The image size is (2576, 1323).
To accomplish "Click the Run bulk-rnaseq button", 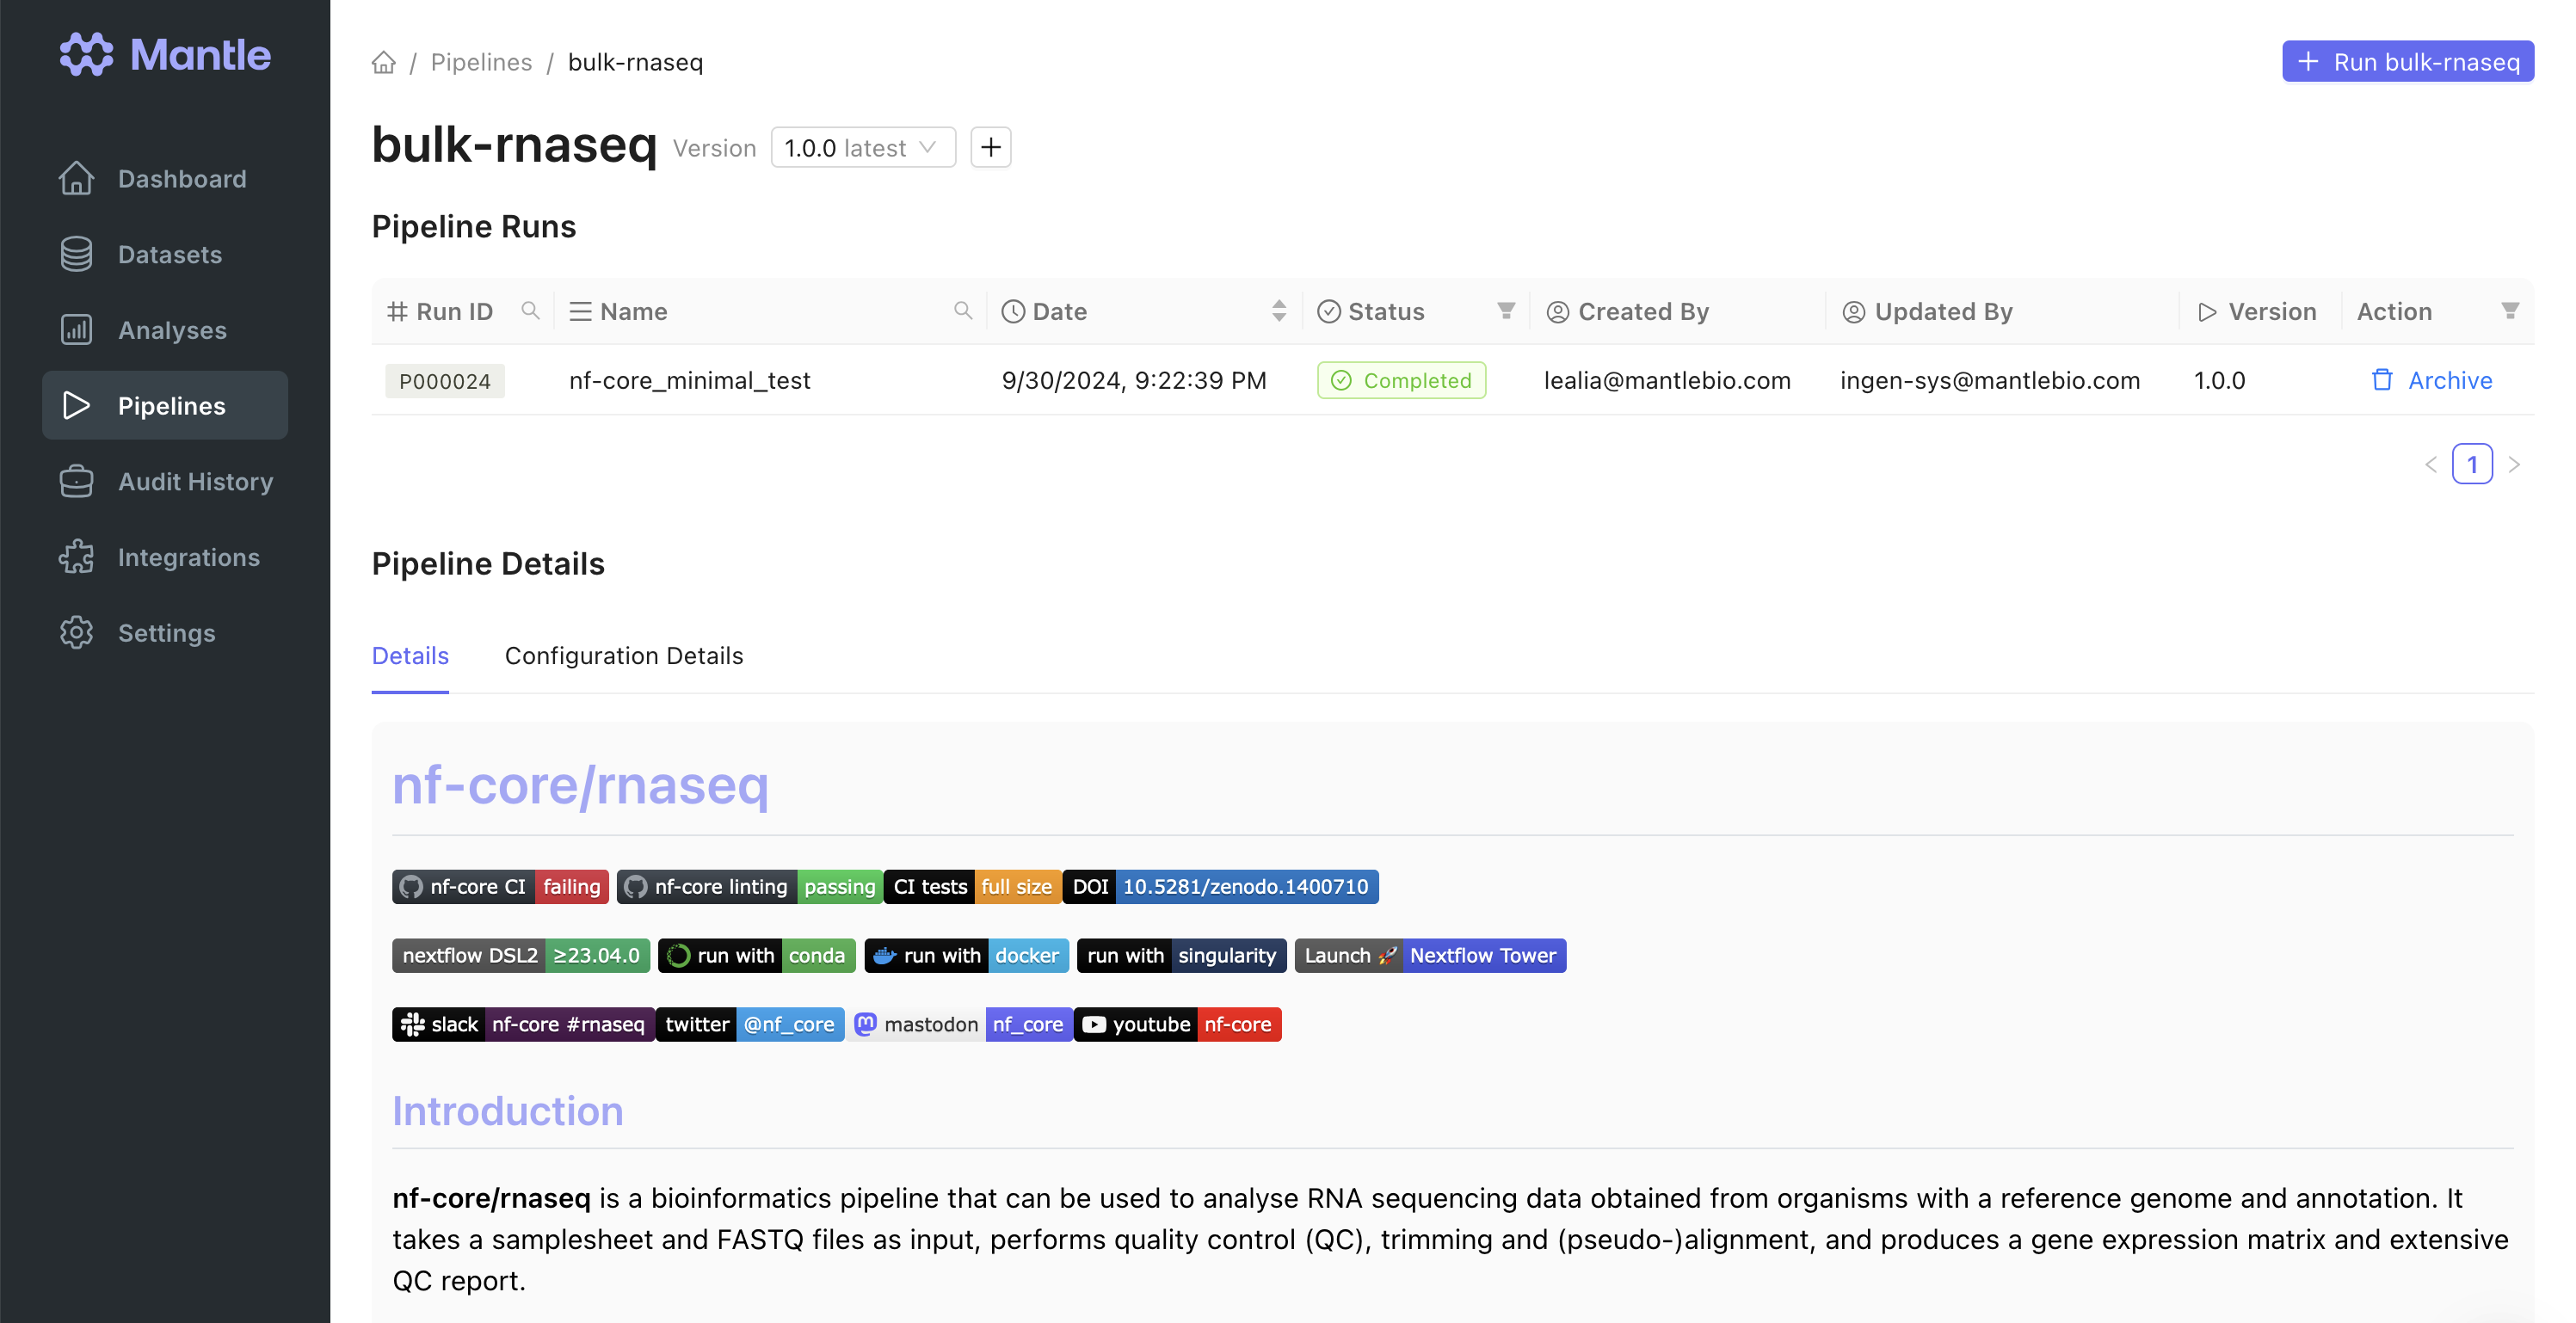I will (x=2407, y=62).
